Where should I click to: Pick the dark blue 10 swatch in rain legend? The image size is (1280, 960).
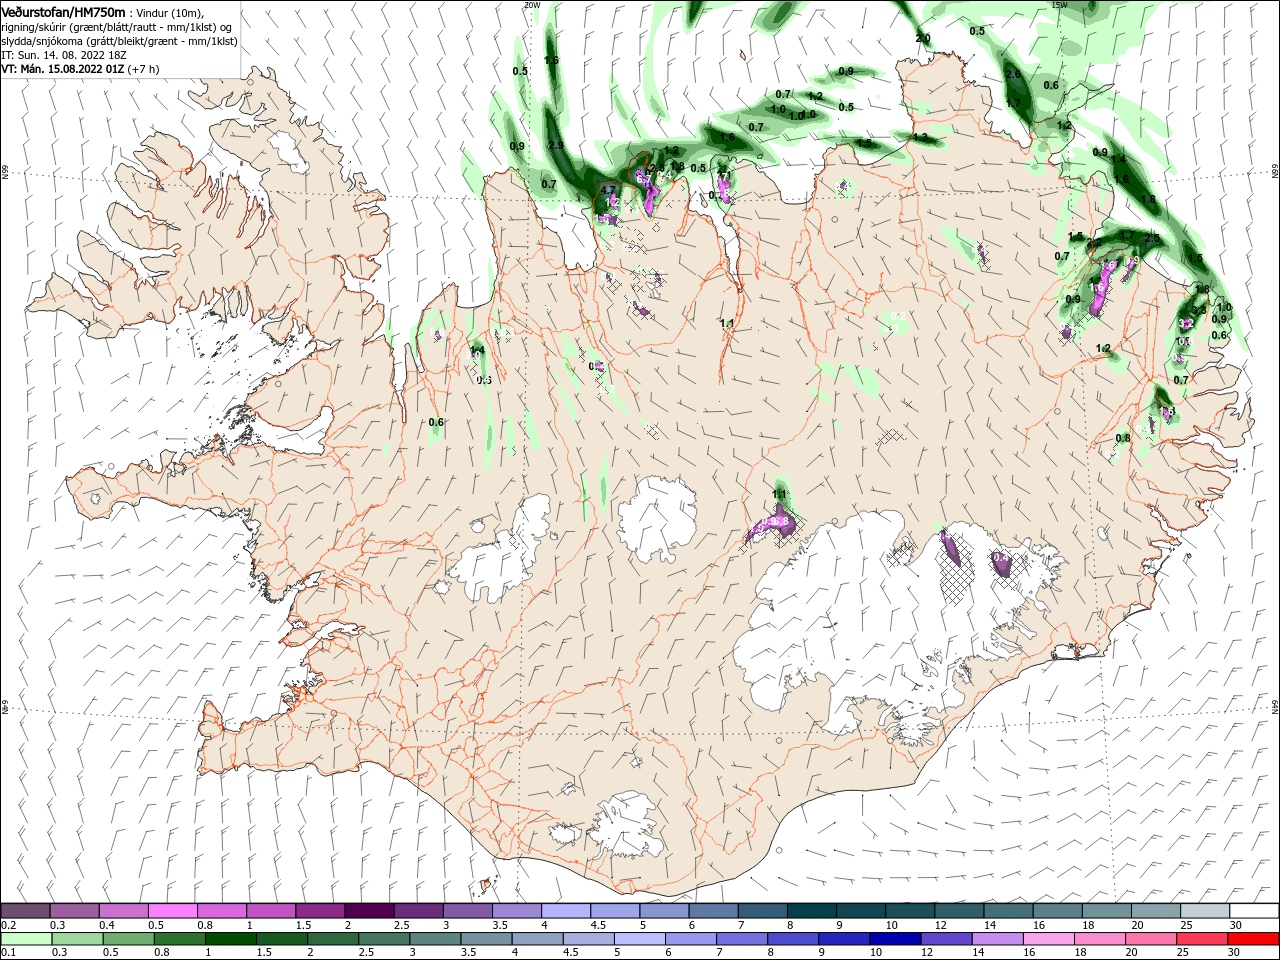point(893,939)
